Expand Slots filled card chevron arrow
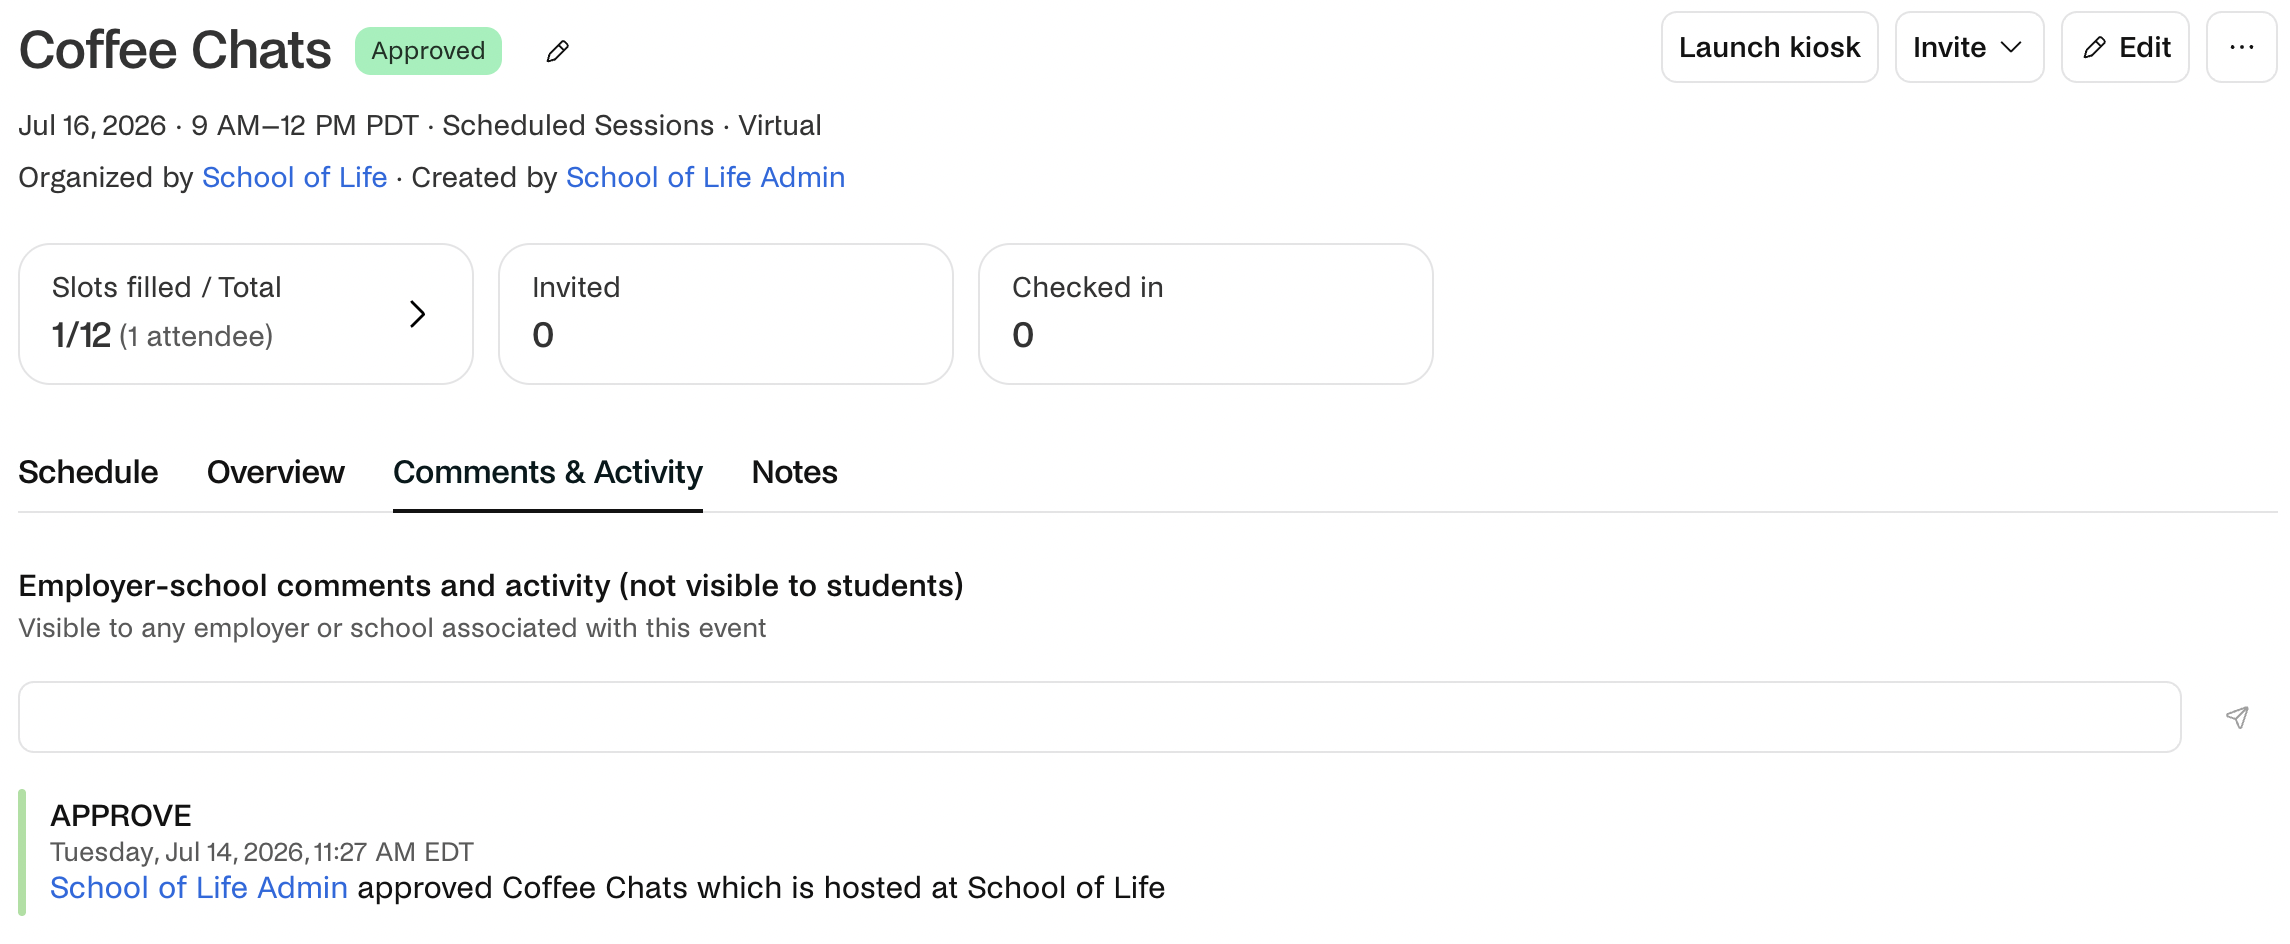The height and width of the screenshot is (944, 2290). point(418,314)
